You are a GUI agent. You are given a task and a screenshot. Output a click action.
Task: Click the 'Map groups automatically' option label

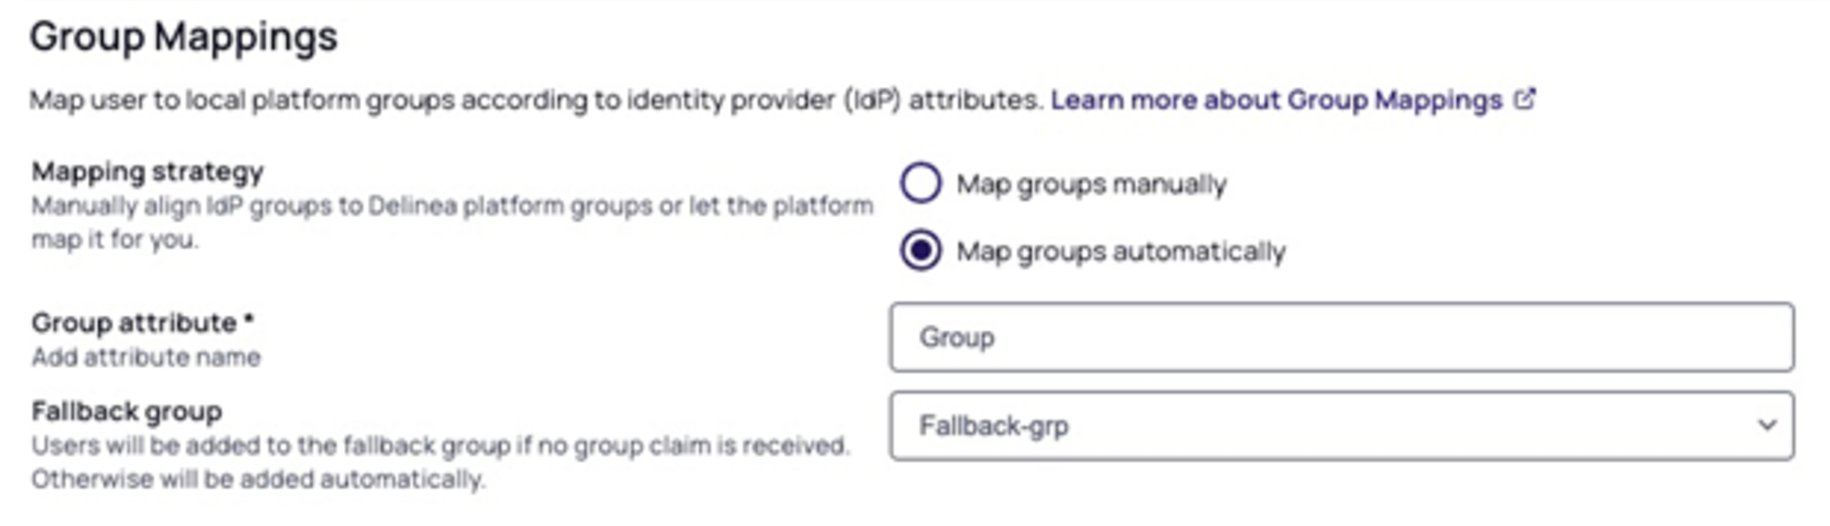coord(1120,251)
